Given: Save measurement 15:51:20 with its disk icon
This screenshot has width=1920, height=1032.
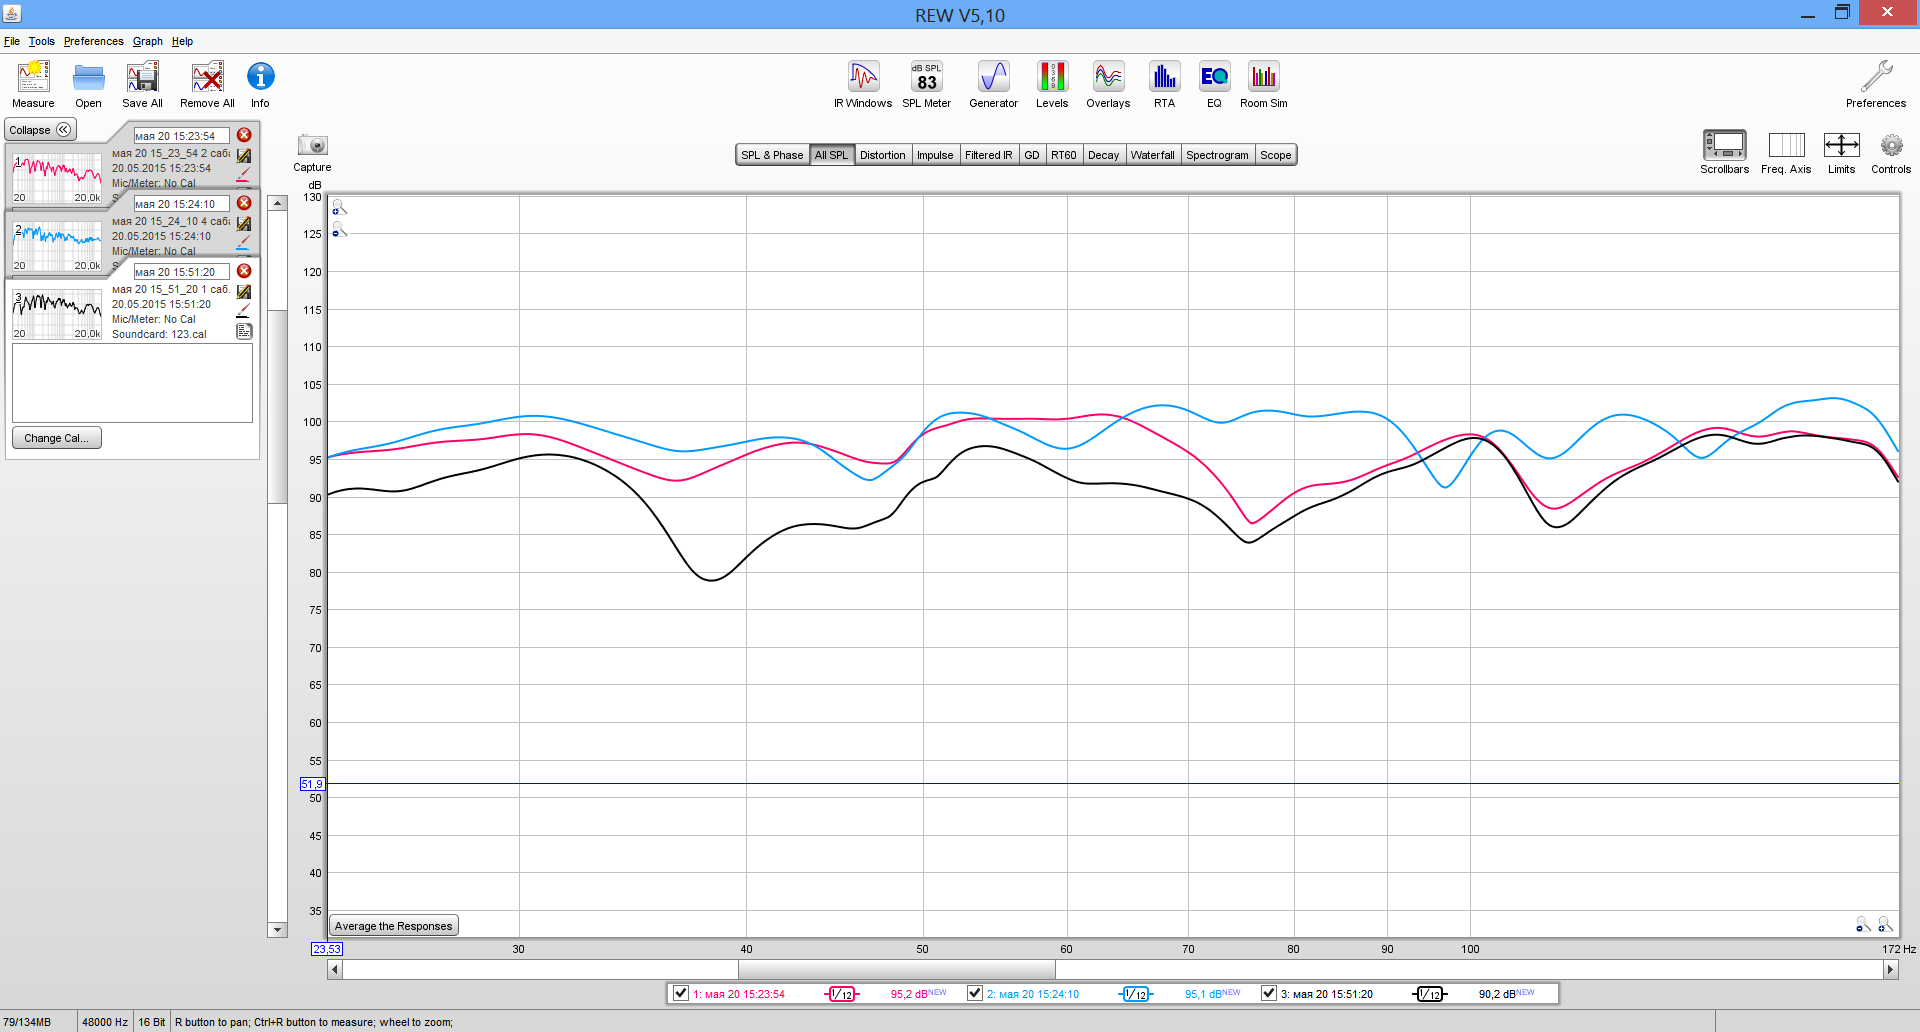Looking at the screenshot, I should click(x=244, y=291).
